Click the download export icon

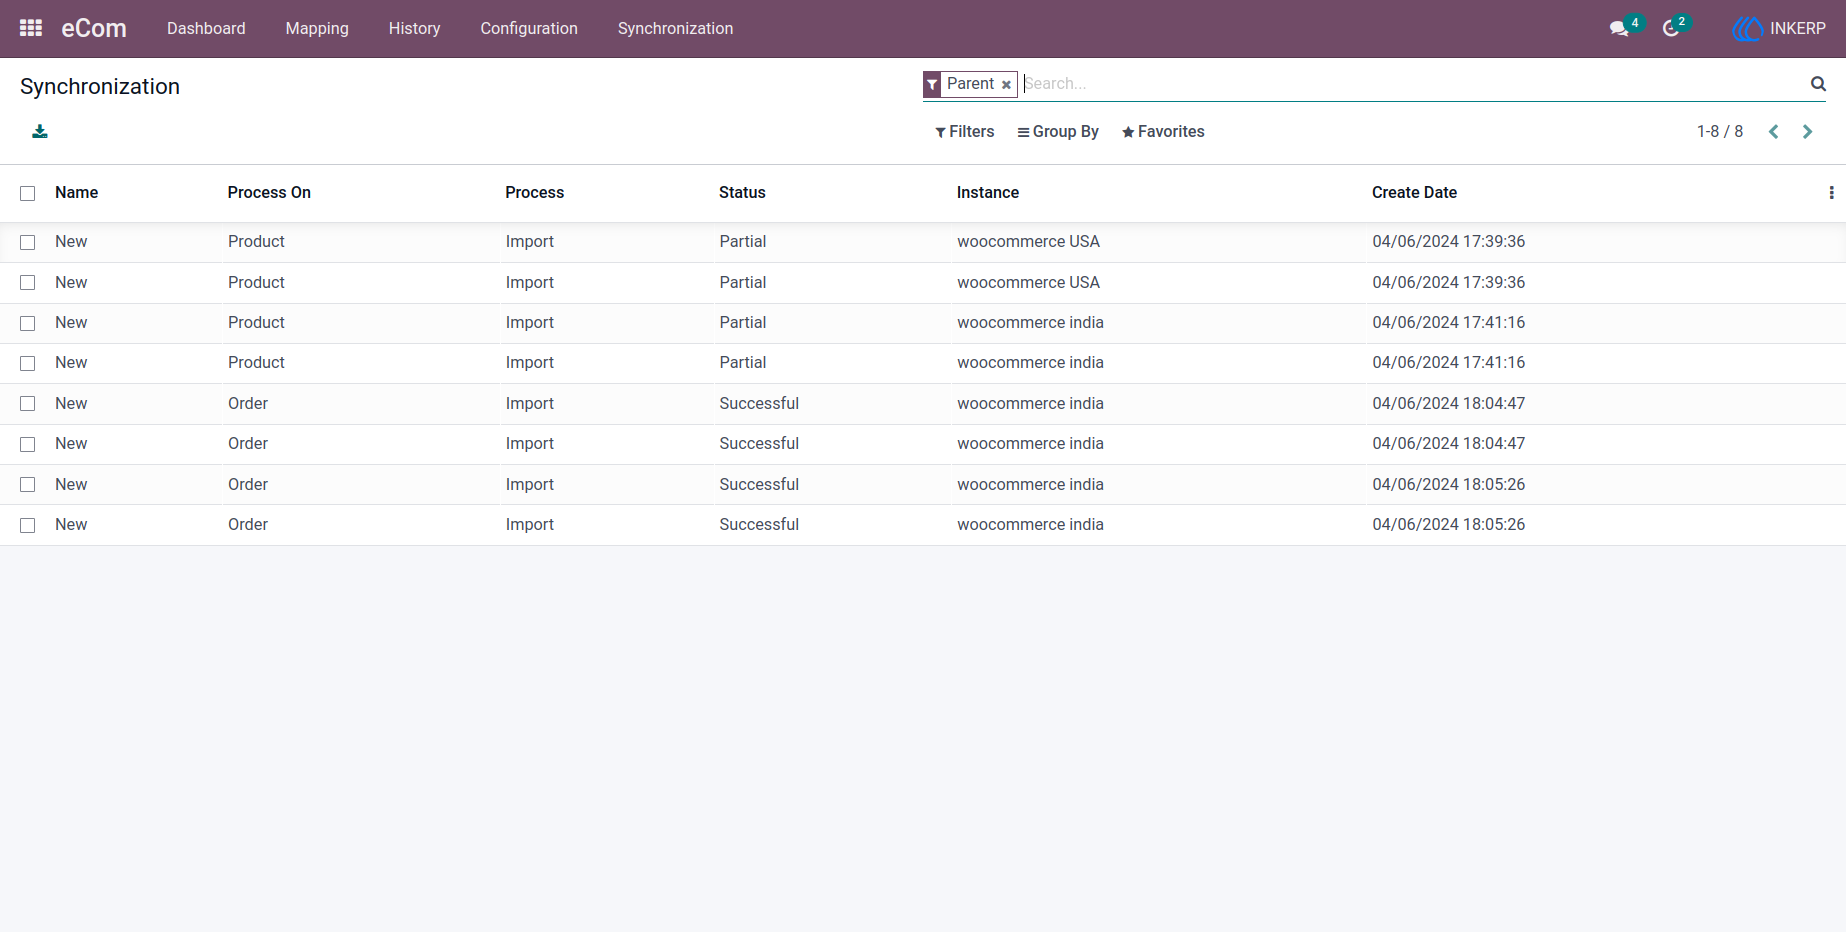[x=40, y=131]
